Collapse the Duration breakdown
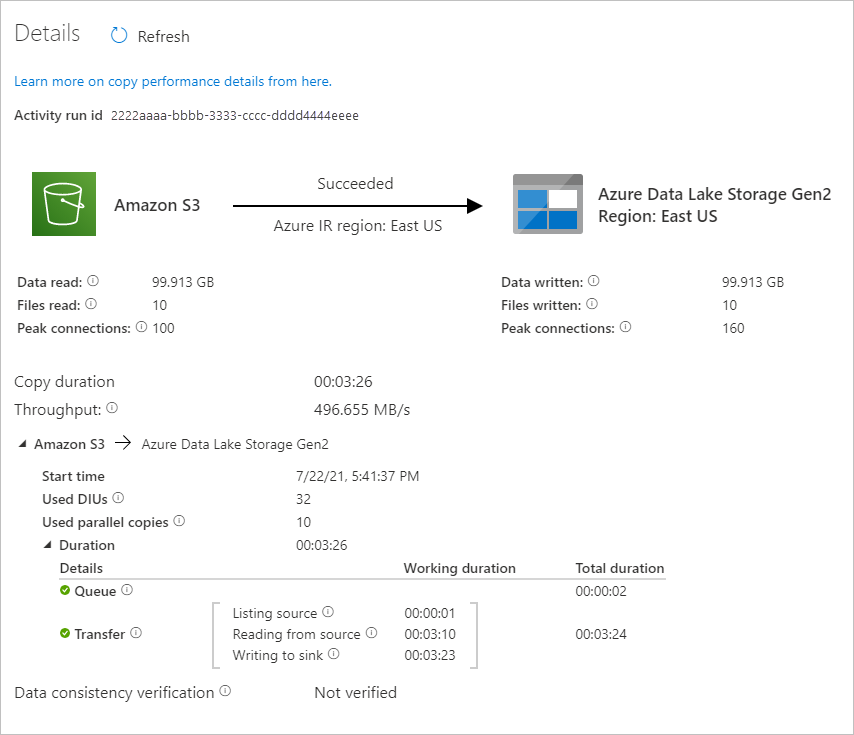 (x=47, y=542)
